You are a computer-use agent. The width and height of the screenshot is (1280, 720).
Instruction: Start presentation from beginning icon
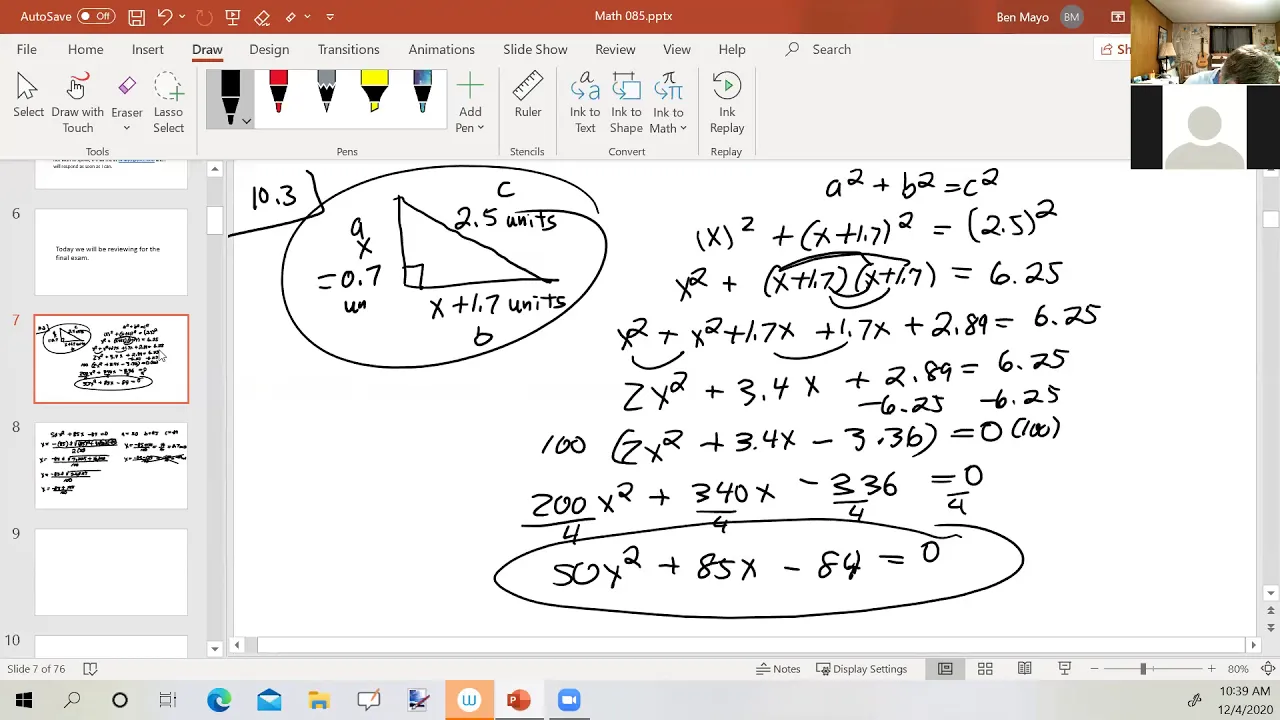(x=233, y=16)
